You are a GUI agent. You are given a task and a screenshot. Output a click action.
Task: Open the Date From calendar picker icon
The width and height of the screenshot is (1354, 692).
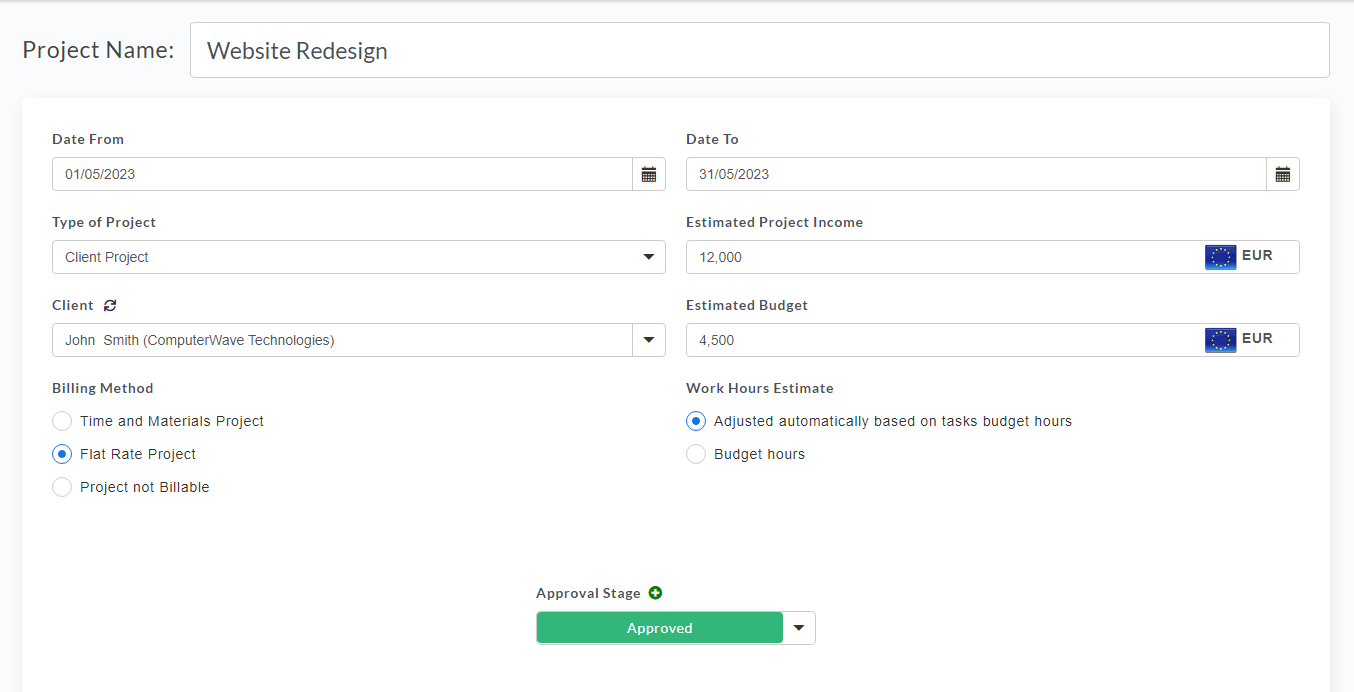649,174
